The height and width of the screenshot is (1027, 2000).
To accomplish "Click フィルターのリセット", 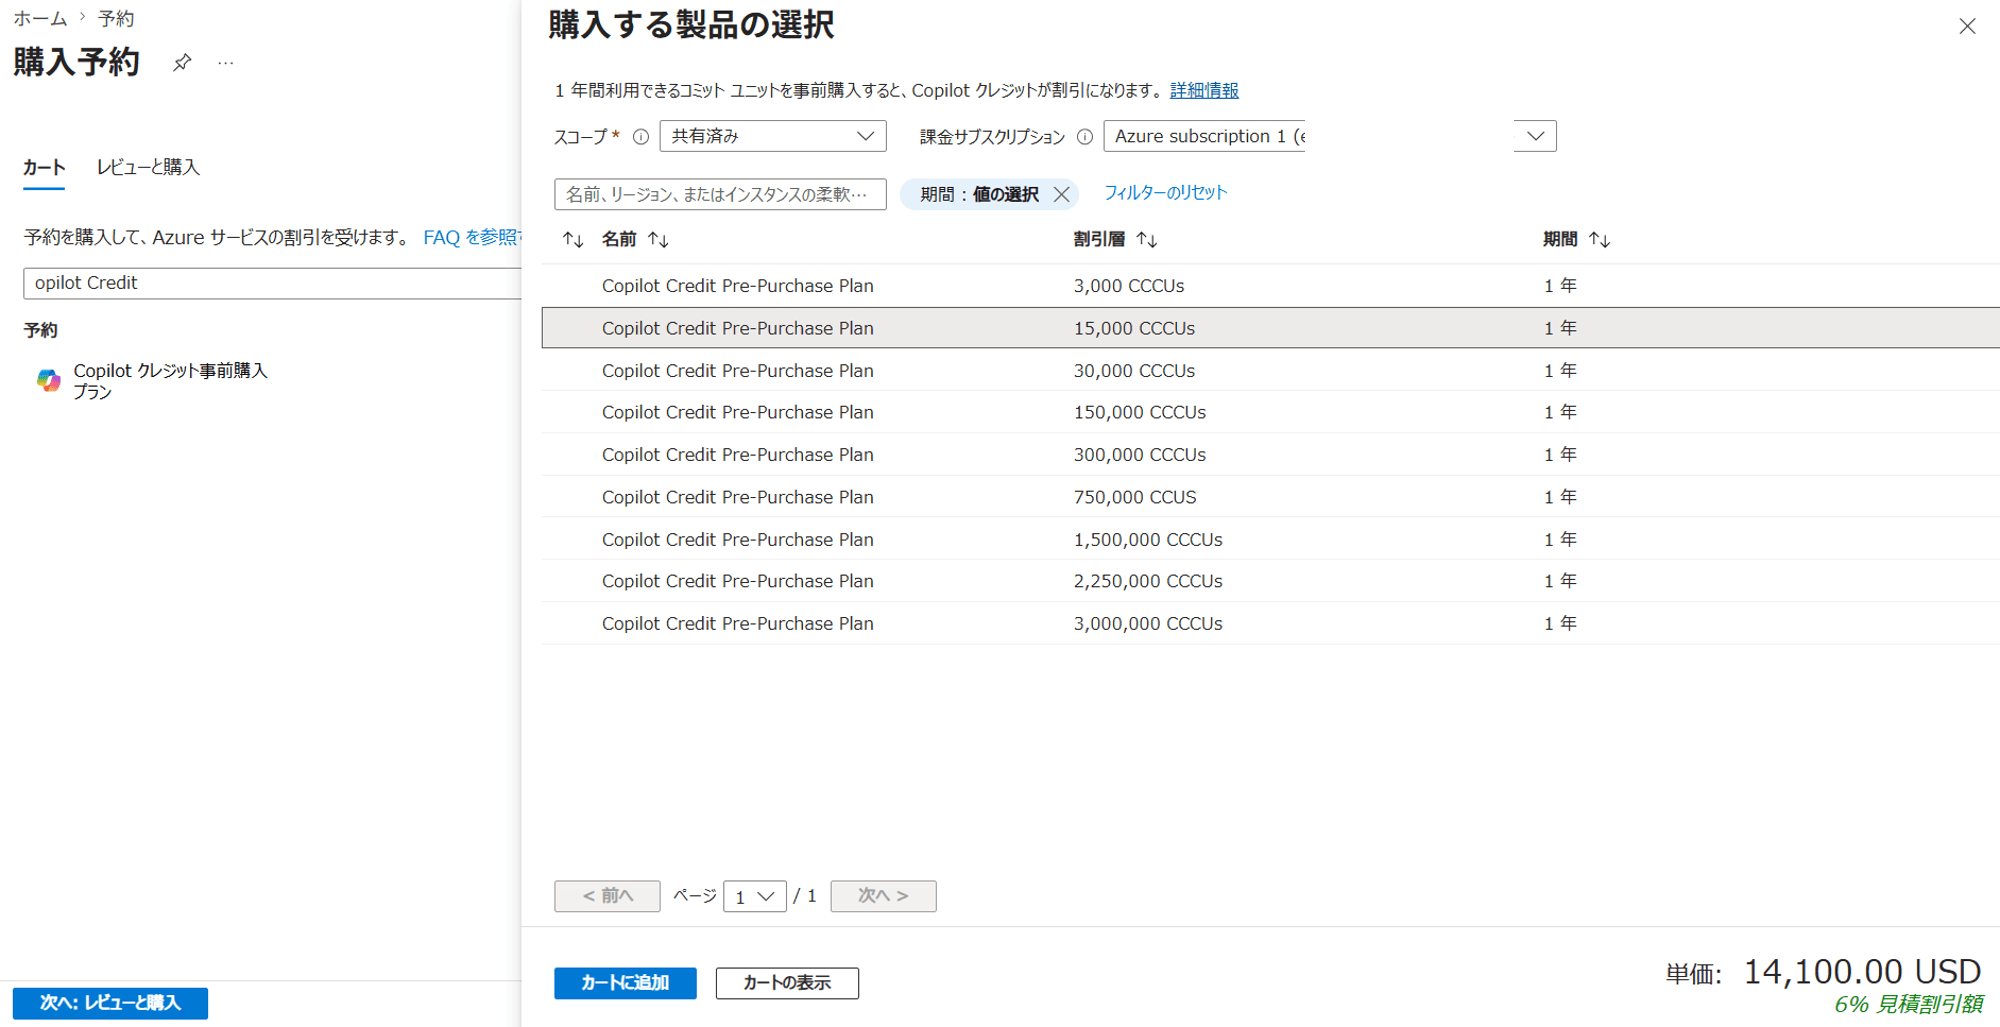I will tap(1165, 193).
